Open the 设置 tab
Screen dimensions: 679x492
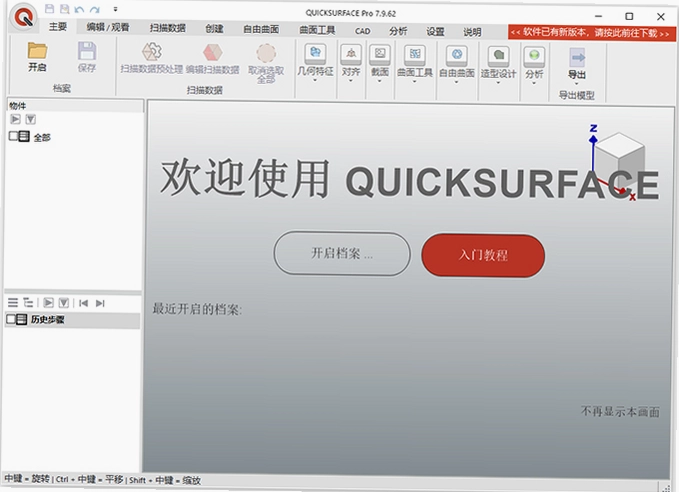435,32
